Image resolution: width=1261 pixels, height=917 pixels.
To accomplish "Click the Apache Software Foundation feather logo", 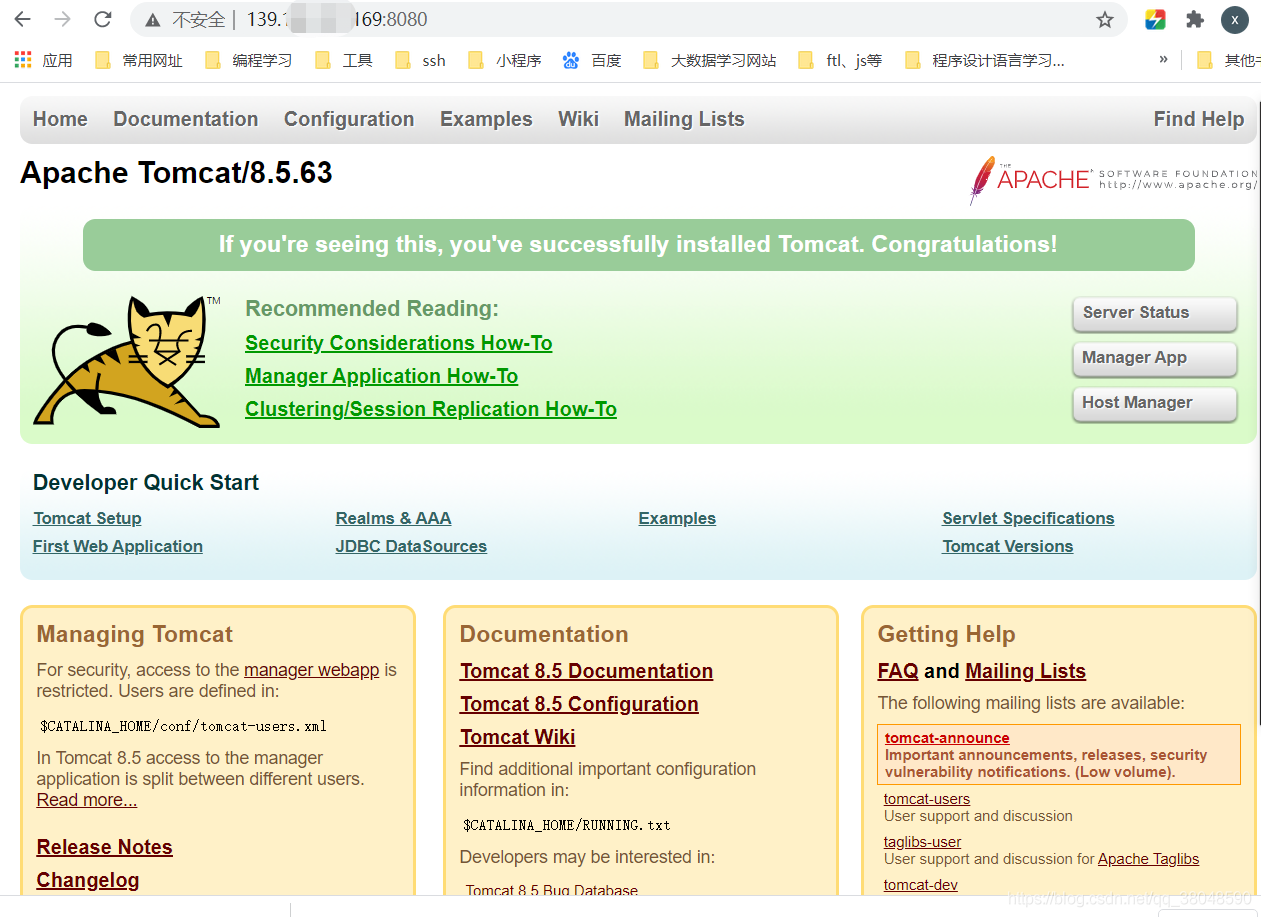I will pos(1112,180).
